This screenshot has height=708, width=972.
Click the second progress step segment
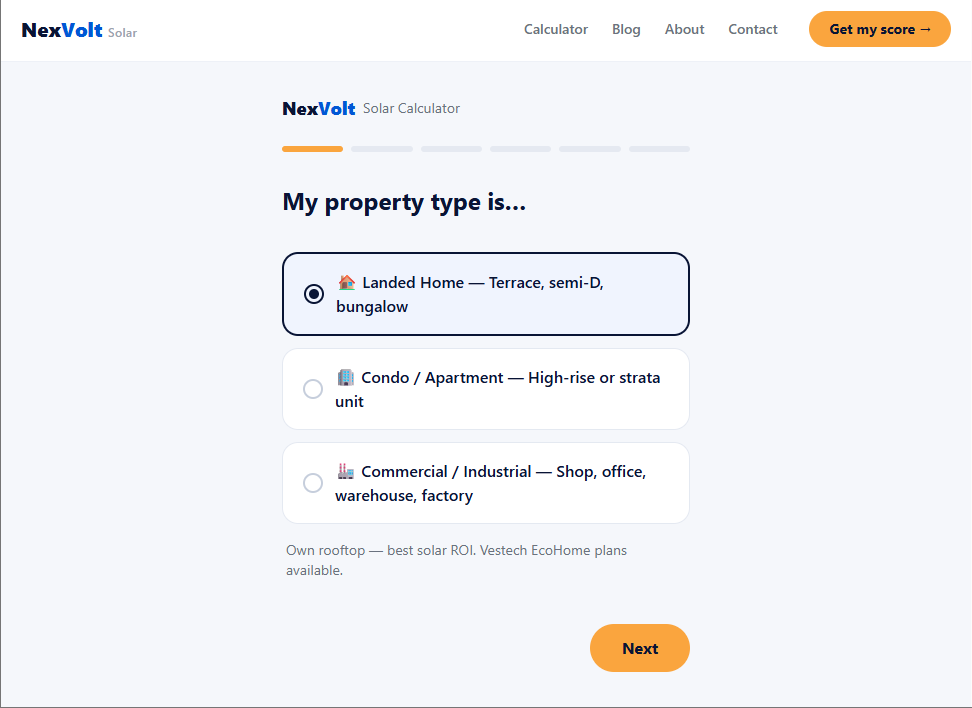[x=382, y=149]
